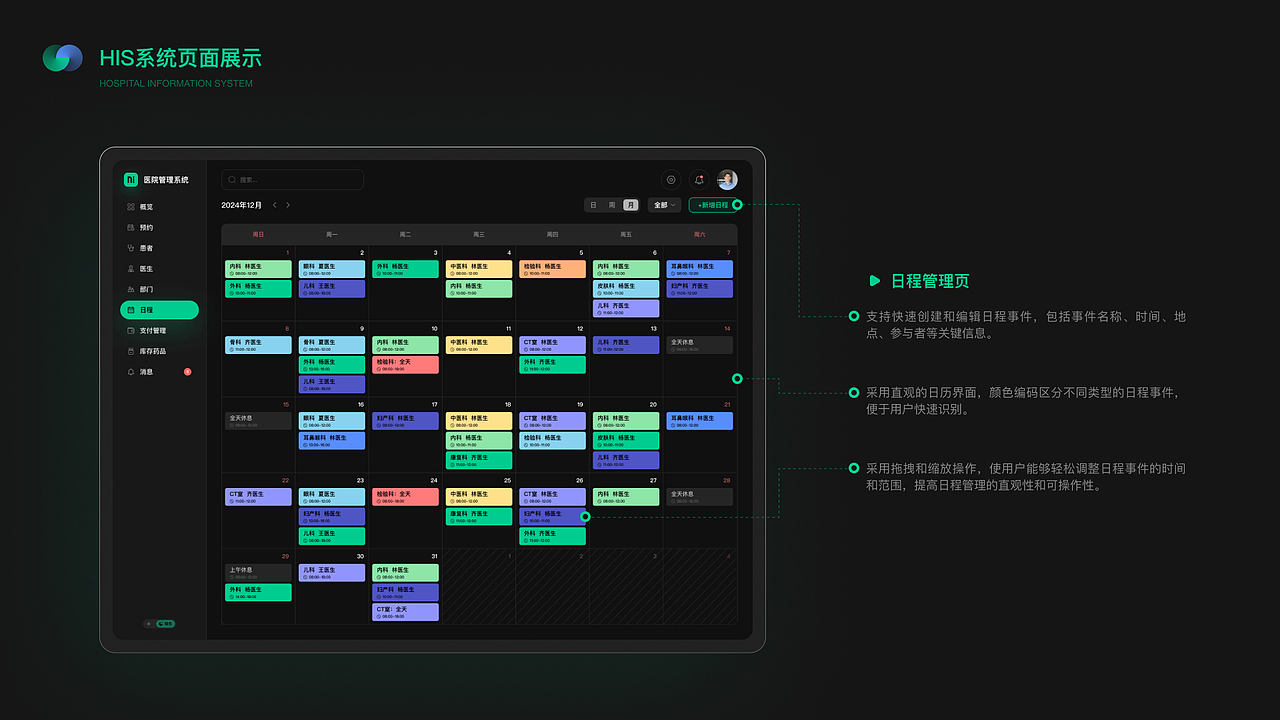Open 支付管理 payment management
1280x720 pixels.
click(x=150, y=330)
